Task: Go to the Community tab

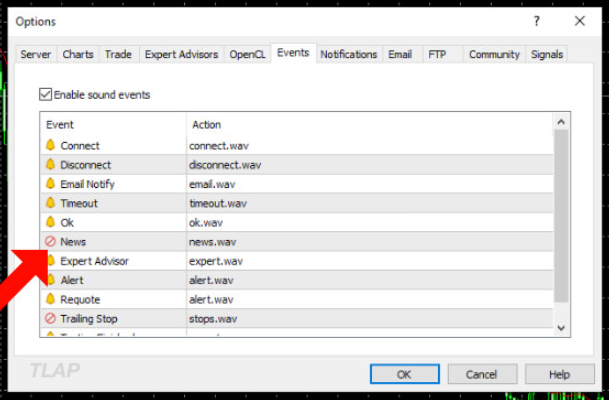Action: pos(494,54)
